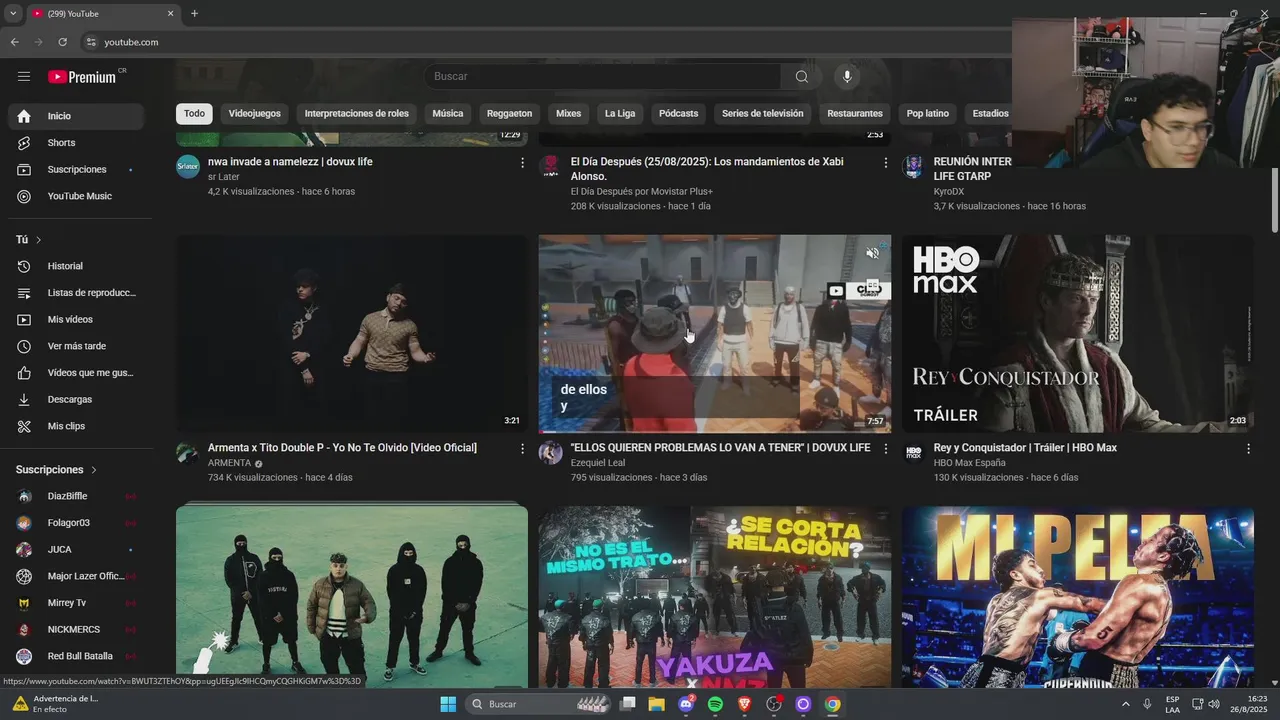The height and width of the screenshot is (720, 1280).
Task: Show hidden system tray icons
Action: pyautogui.click(x=1126, y=704)
